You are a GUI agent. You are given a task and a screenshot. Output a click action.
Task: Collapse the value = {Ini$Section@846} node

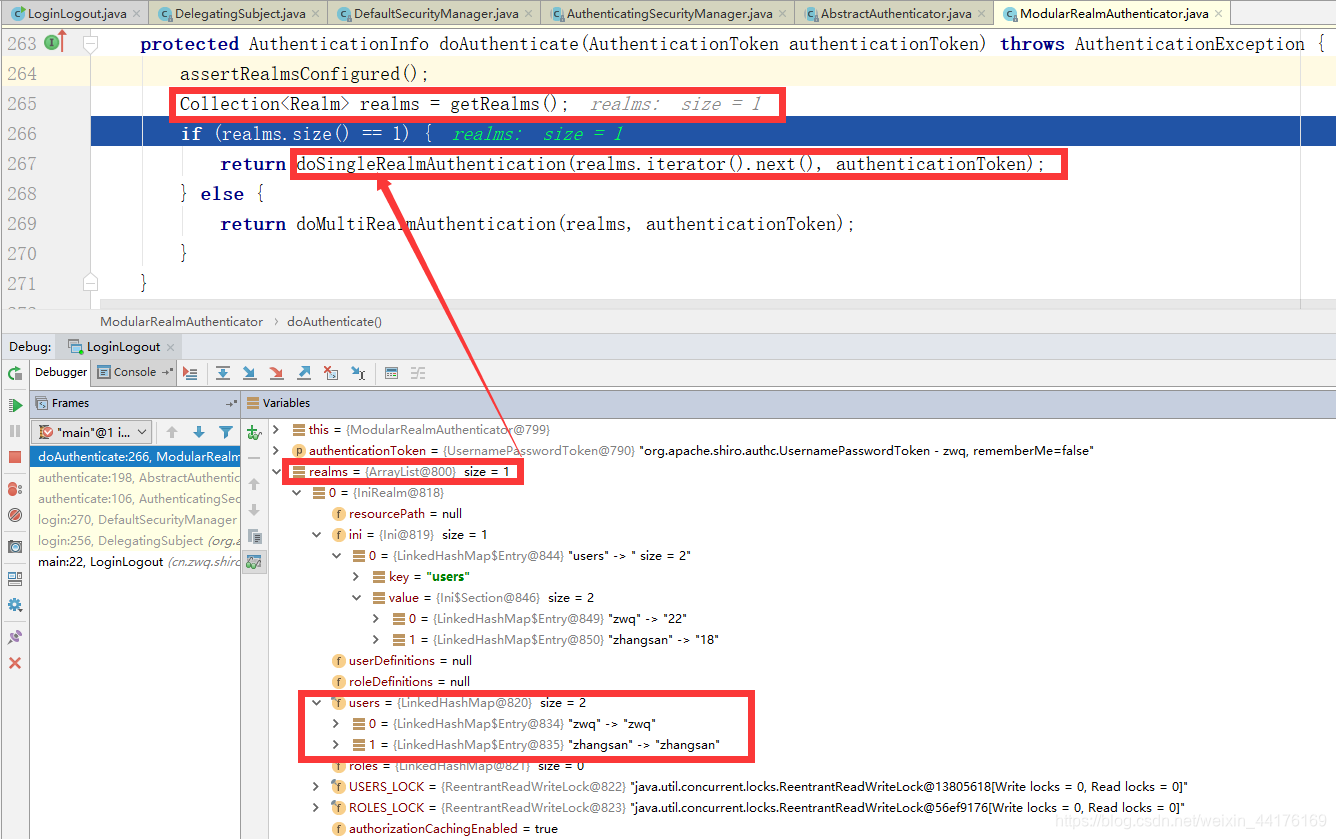point(356,597)
